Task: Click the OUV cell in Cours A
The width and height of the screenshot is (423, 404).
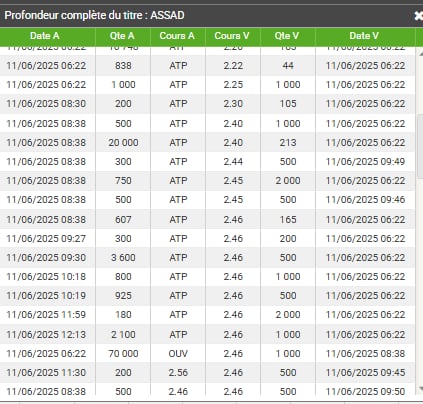Action: tap(178, 354)
